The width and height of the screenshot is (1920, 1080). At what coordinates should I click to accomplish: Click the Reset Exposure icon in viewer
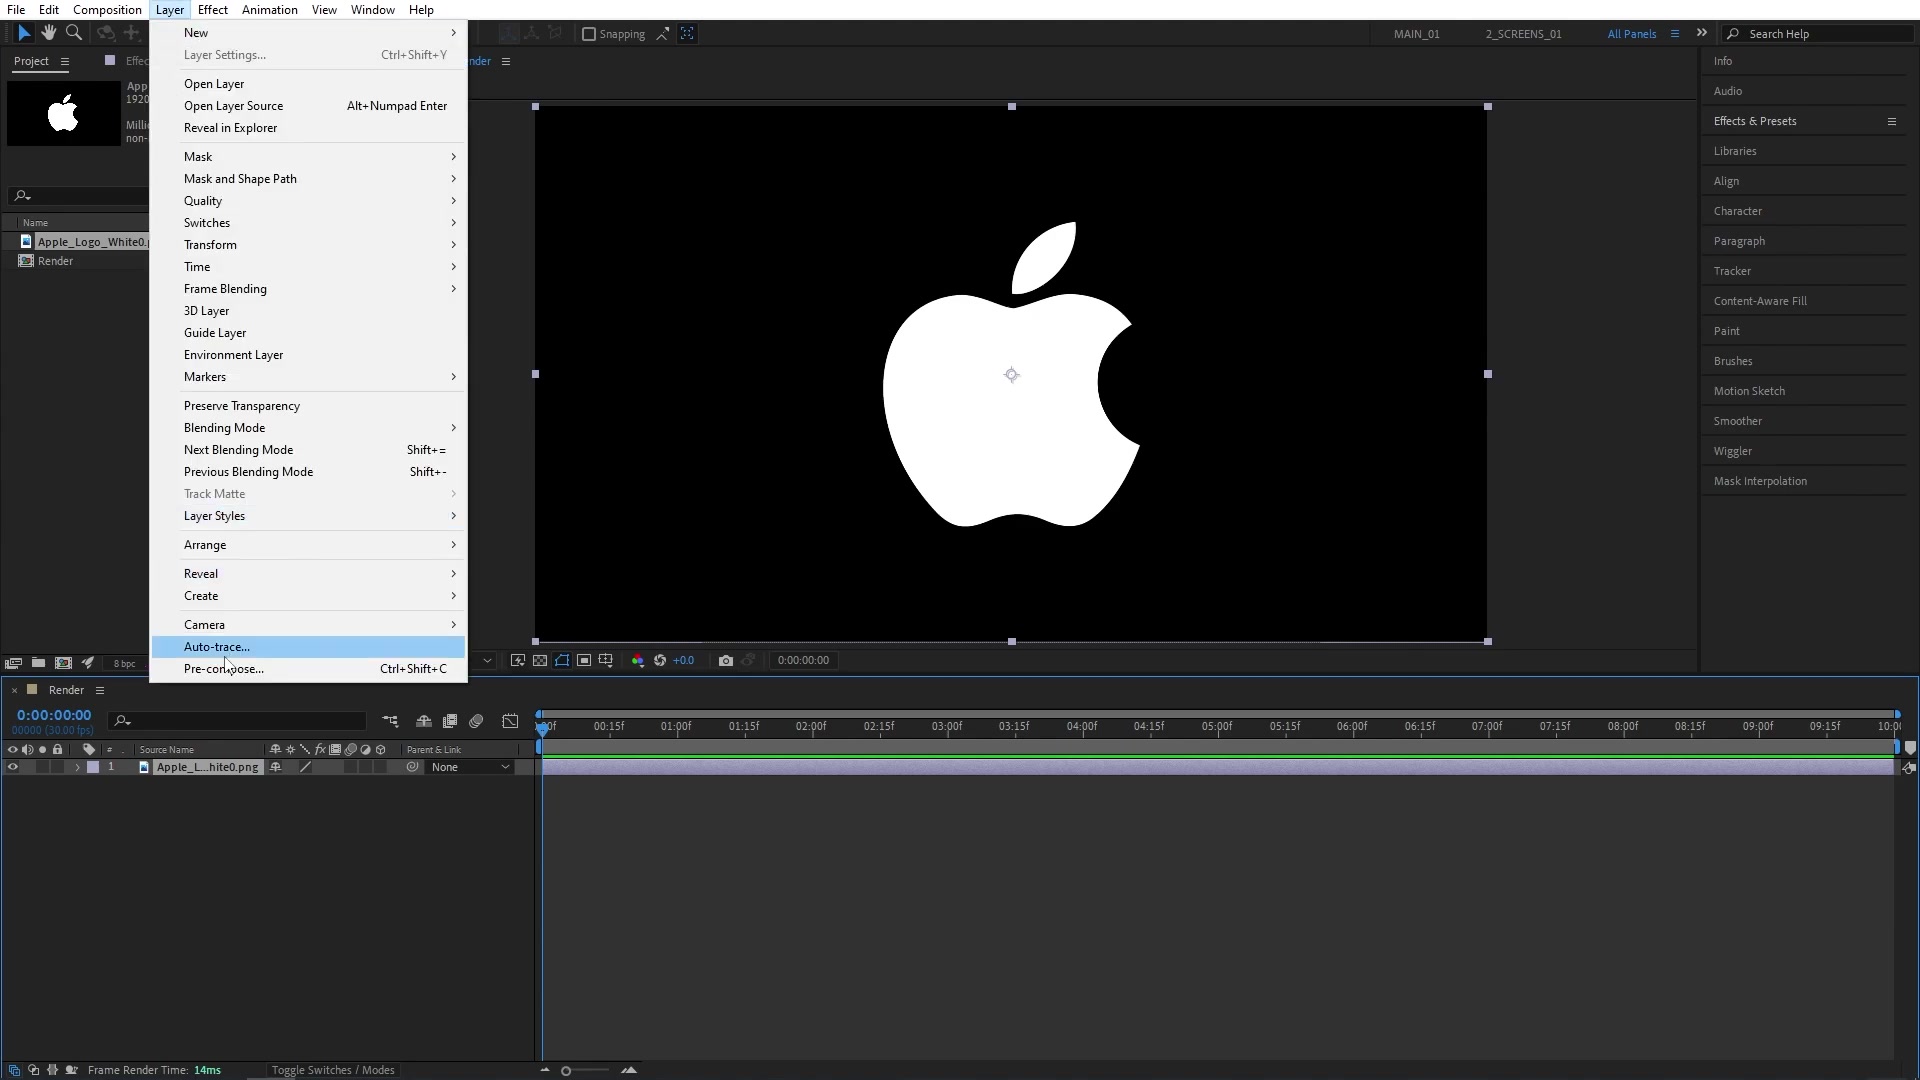(x=660, y=660)
